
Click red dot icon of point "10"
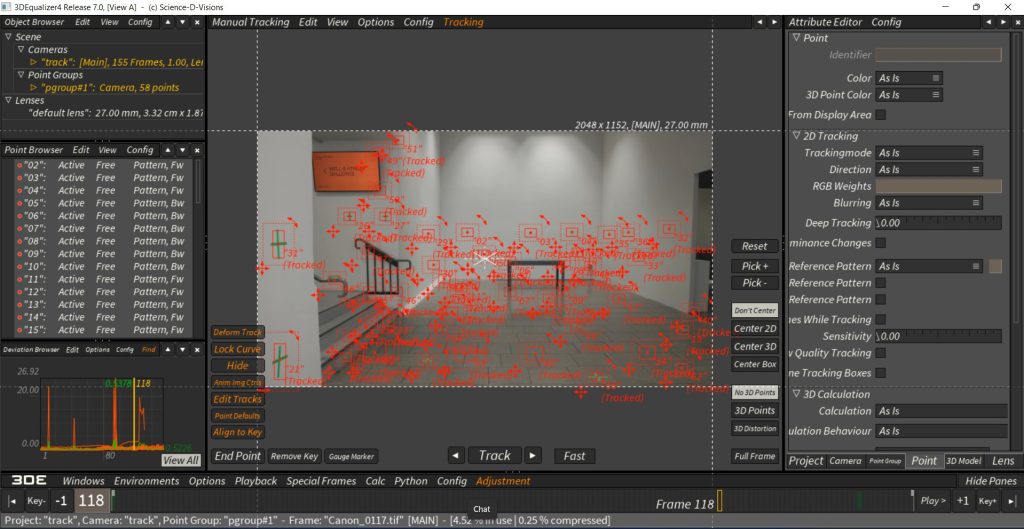pyautogui.click(x=20, y=266)
